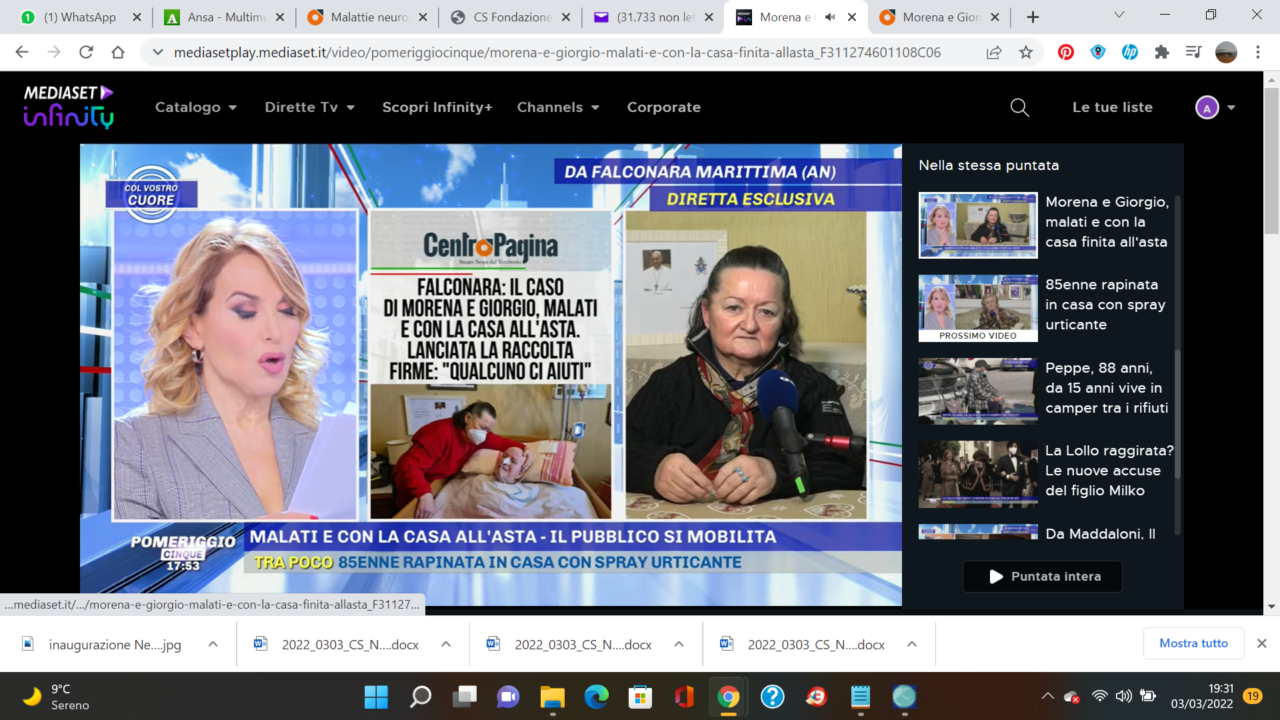The width and height of the screenshot is (1280, 720).
Task: Open the weather widget 9°C Sereno
Action: click(56, 696)
